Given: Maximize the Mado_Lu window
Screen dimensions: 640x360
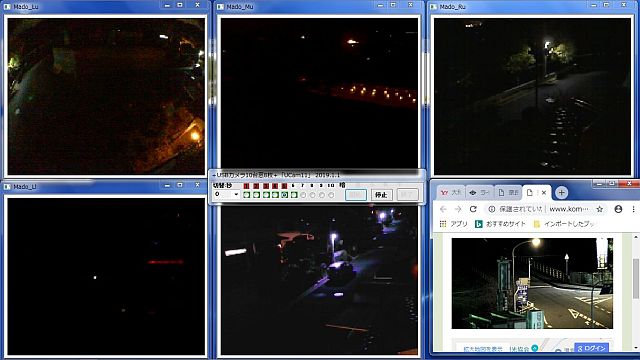Looking at the screenshot, I should point(180,5).
